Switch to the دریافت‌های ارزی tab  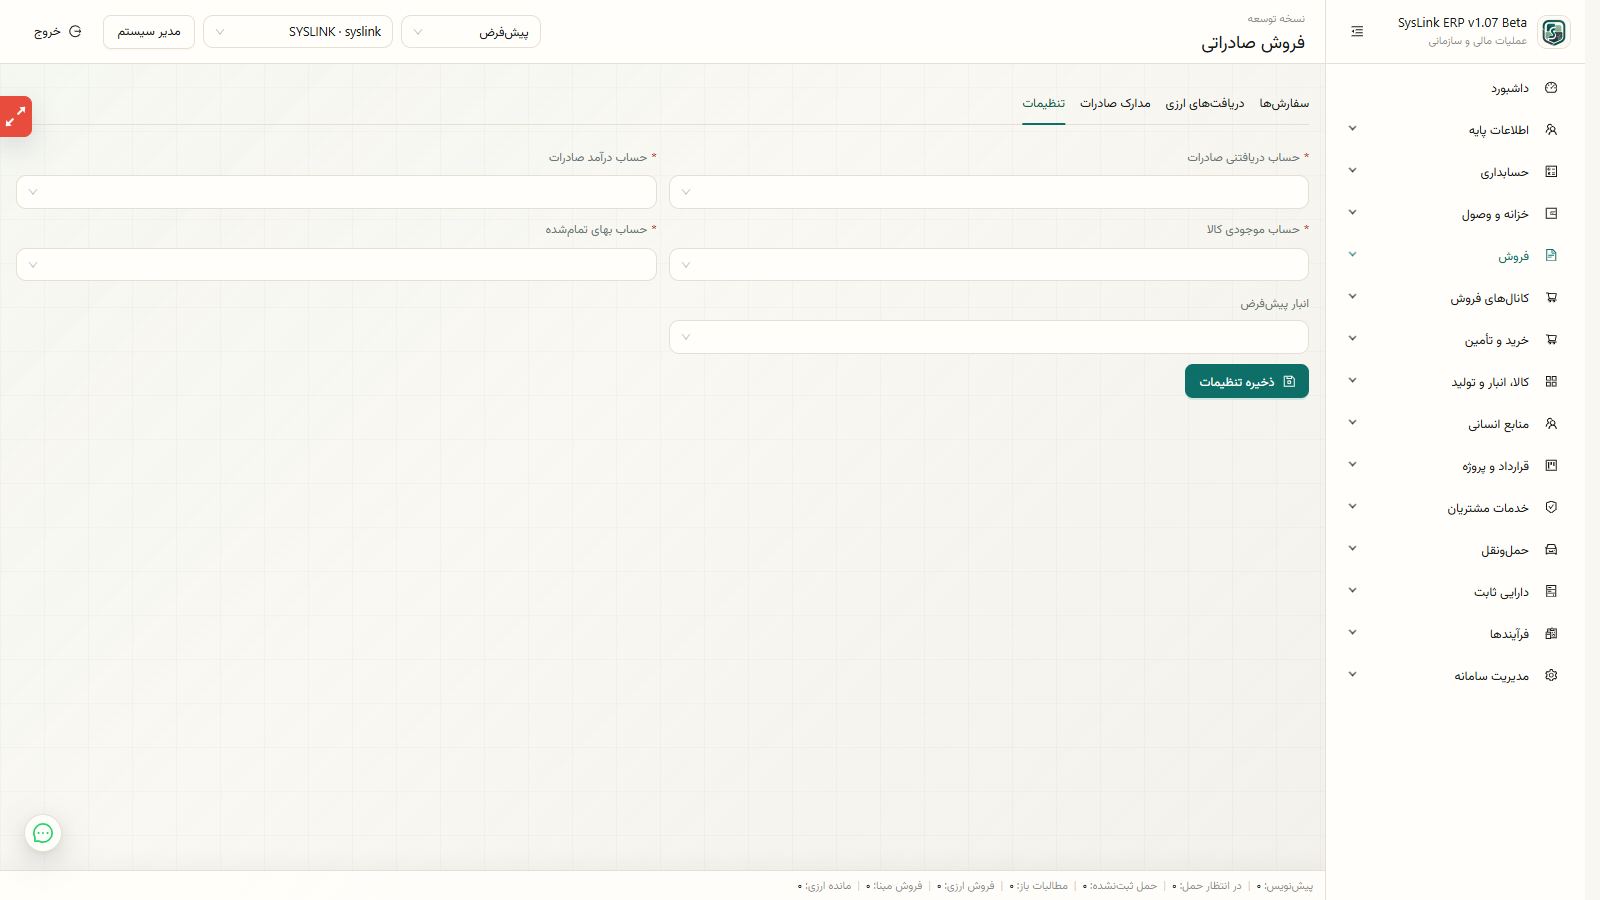(x=1205, y=104)
